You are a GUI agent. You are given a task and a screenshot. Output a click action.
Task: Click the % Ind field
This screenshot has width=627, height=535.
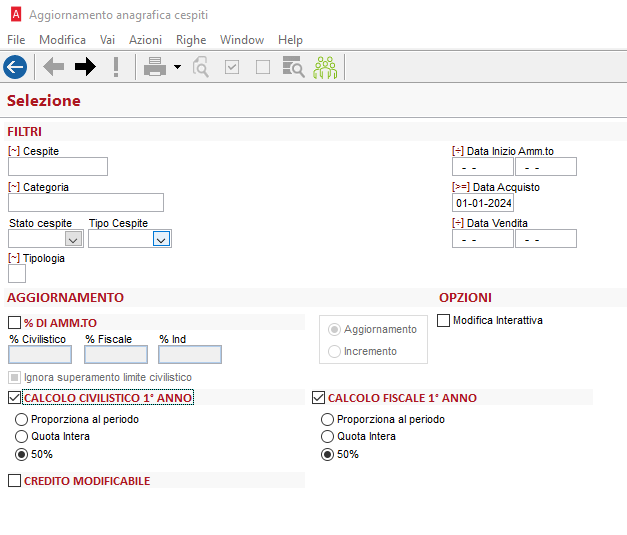pyautogui.click(x=190, y=354)
